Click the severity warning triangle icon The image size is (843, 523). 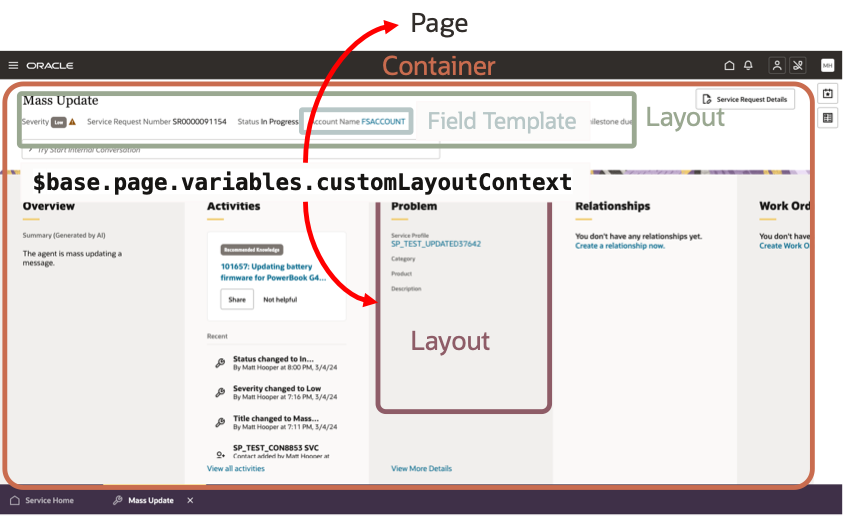(73, 122)
